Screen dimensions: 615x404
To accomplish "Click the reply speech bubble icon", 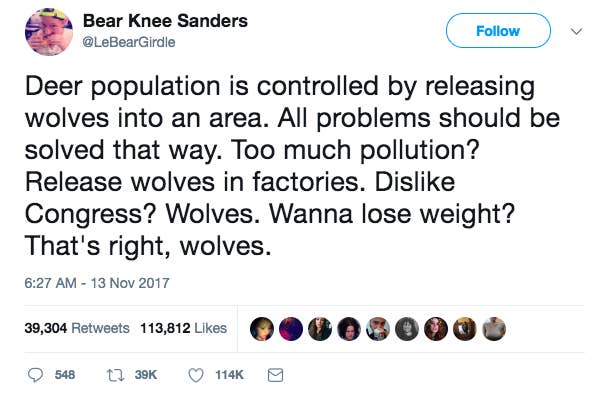I will [35, 375].
